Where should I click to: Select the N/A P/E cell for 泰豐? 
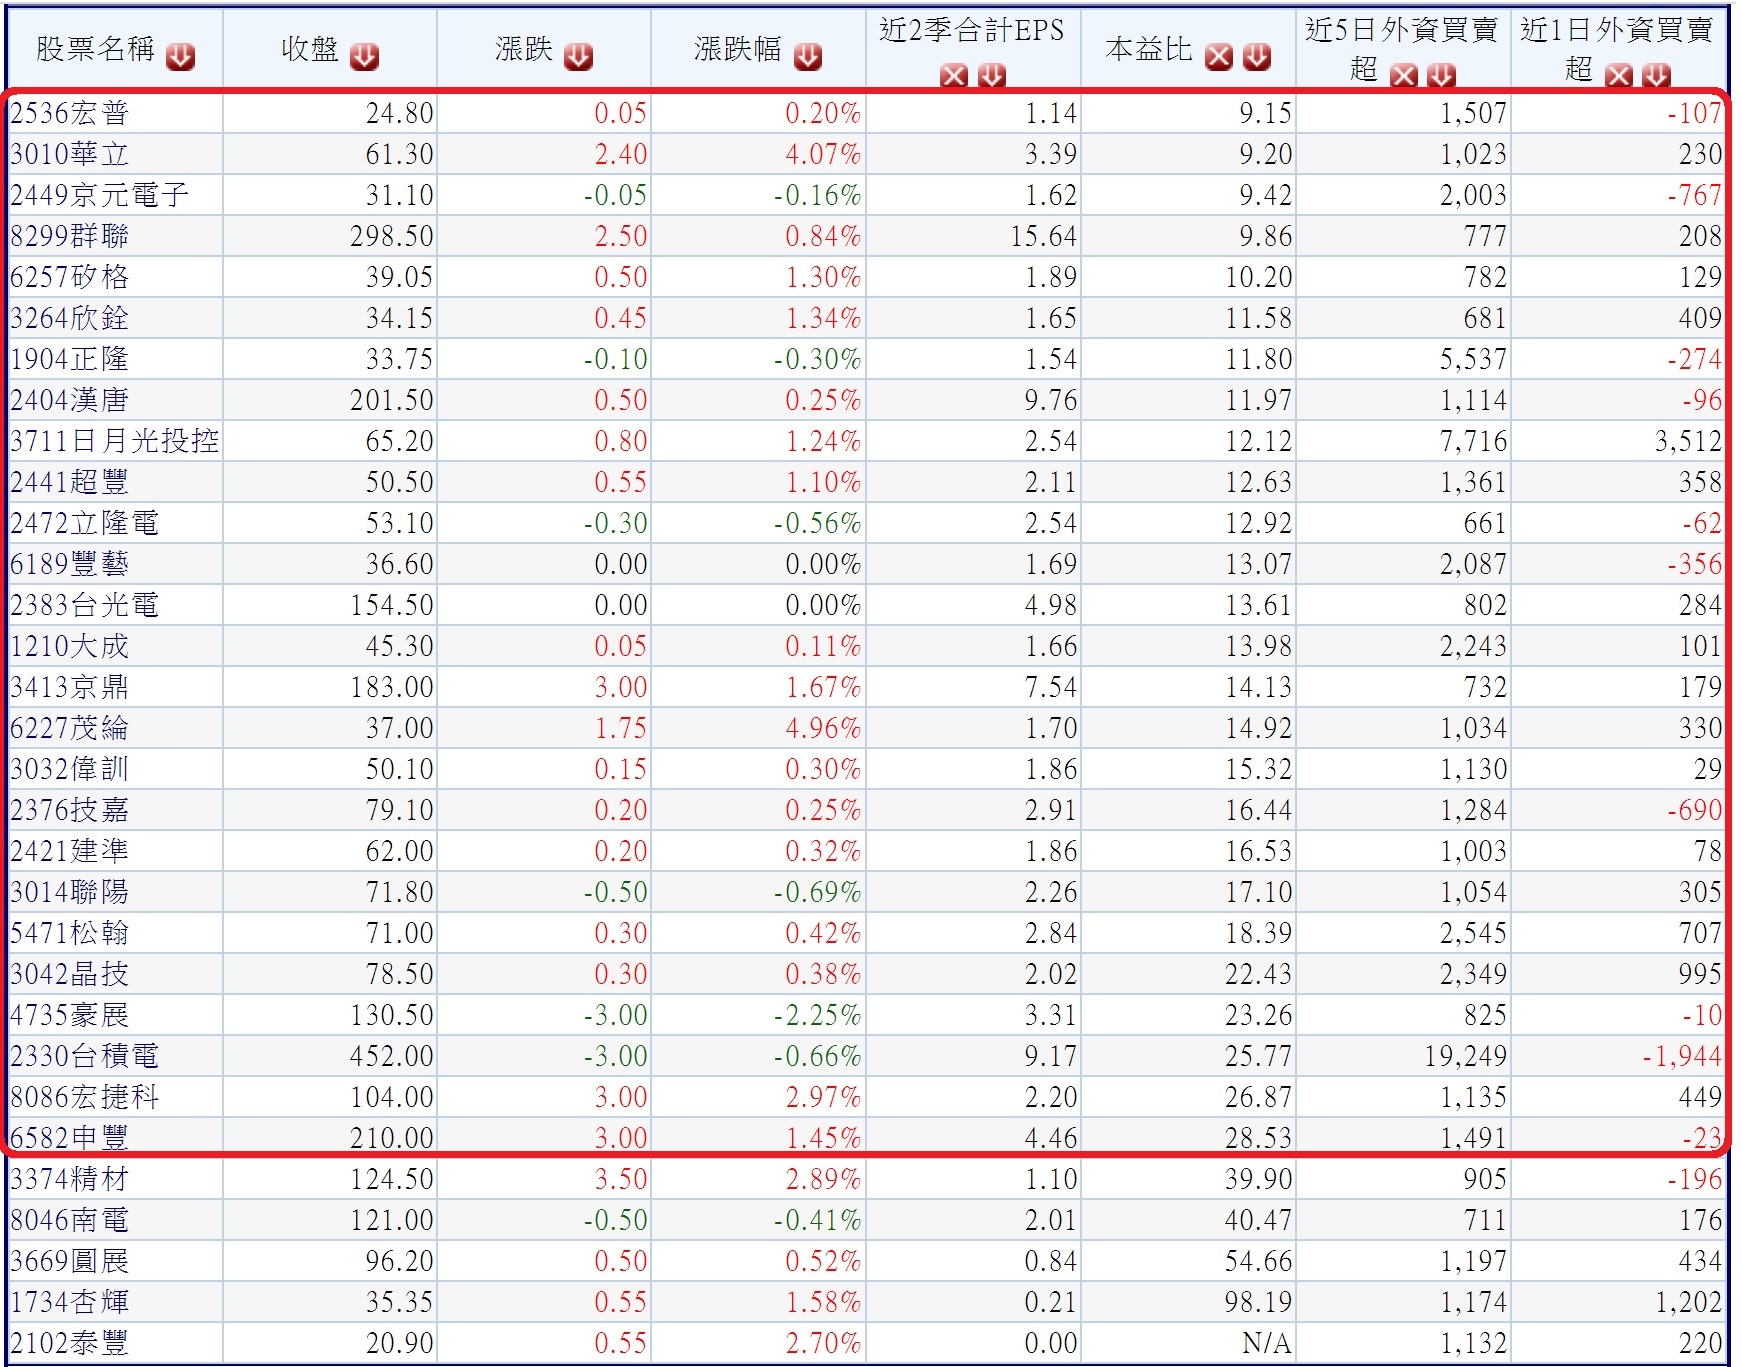click(x=1267, y=1343)
